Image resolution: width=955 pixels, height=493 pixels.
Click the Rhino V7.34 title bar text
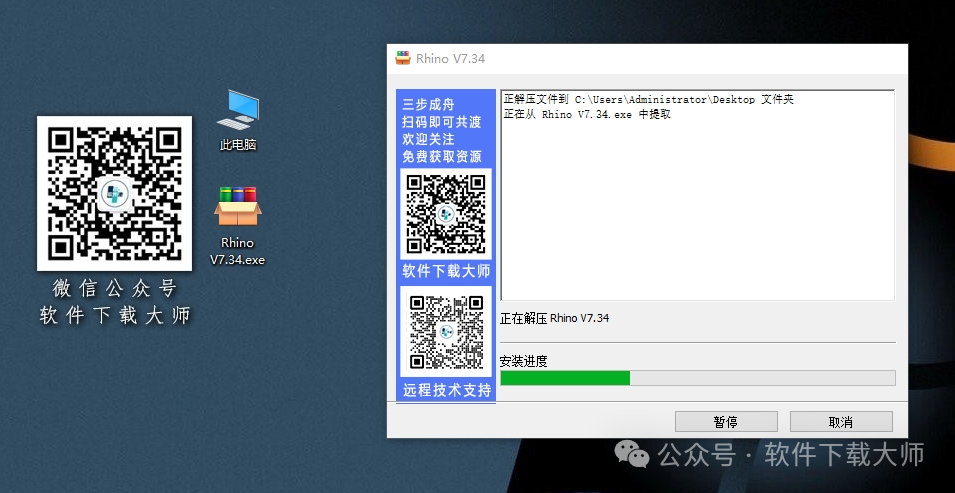(x=451, y=59)
